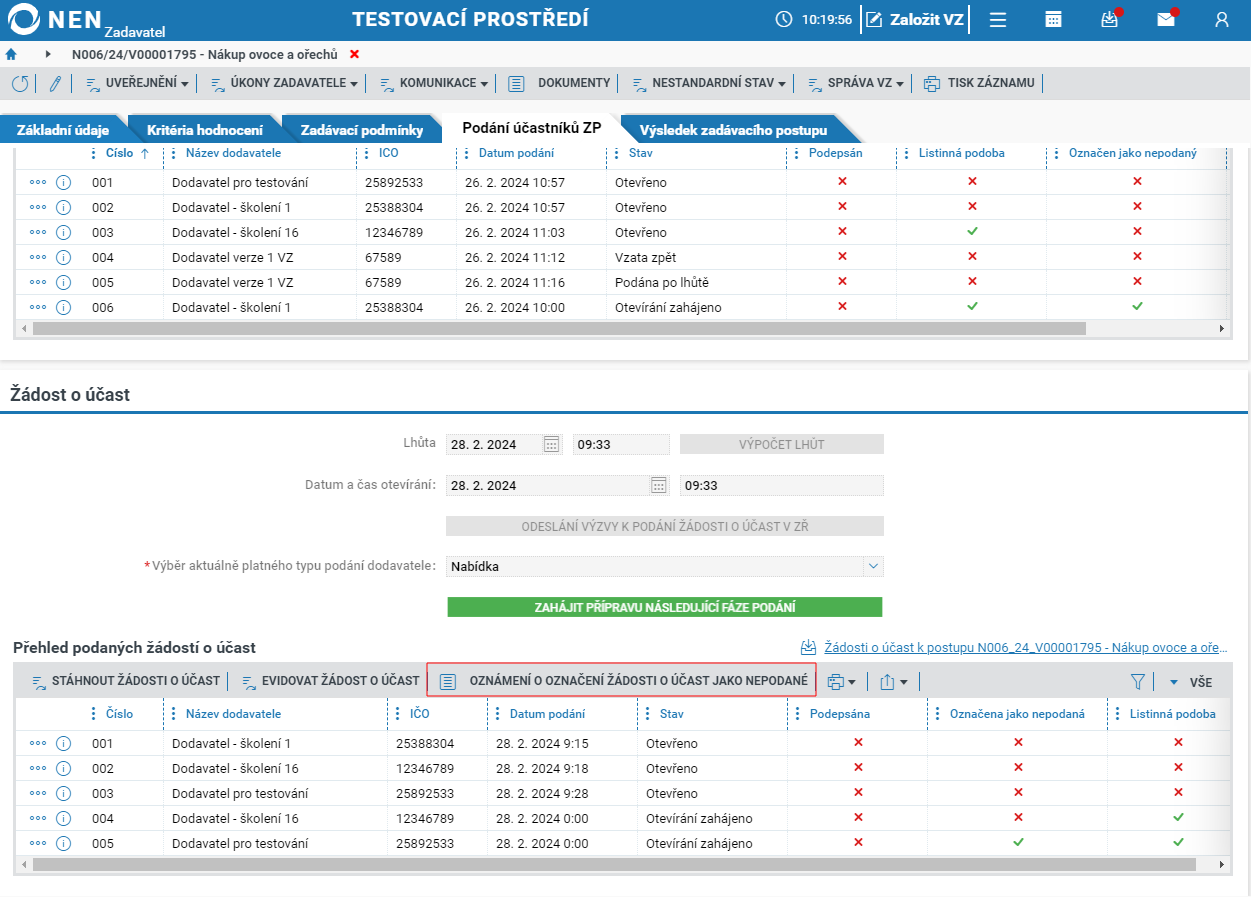The image size is (1251, 897).
Task: Show info for request 001 Dodavatel - školení 1
Action: point(63,744)
